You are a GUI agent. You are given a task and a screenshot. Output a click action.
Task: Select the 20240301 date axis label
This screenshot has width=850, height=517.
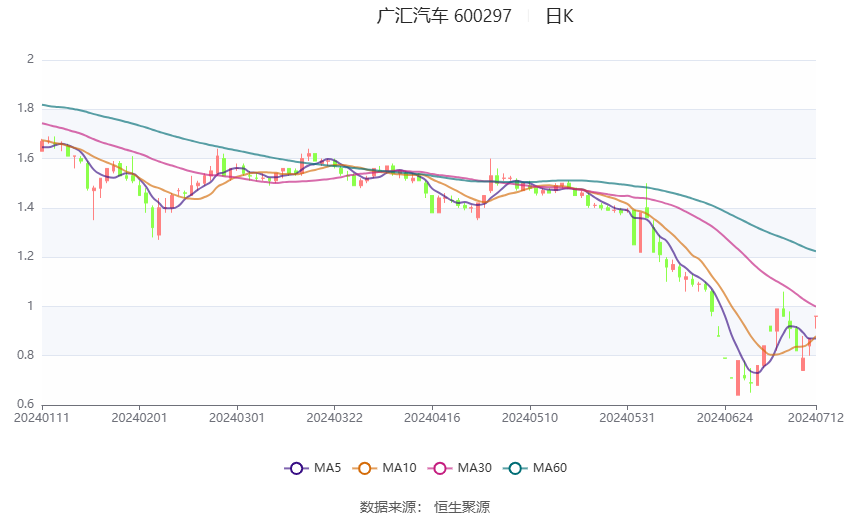click(x=236, y=418)
